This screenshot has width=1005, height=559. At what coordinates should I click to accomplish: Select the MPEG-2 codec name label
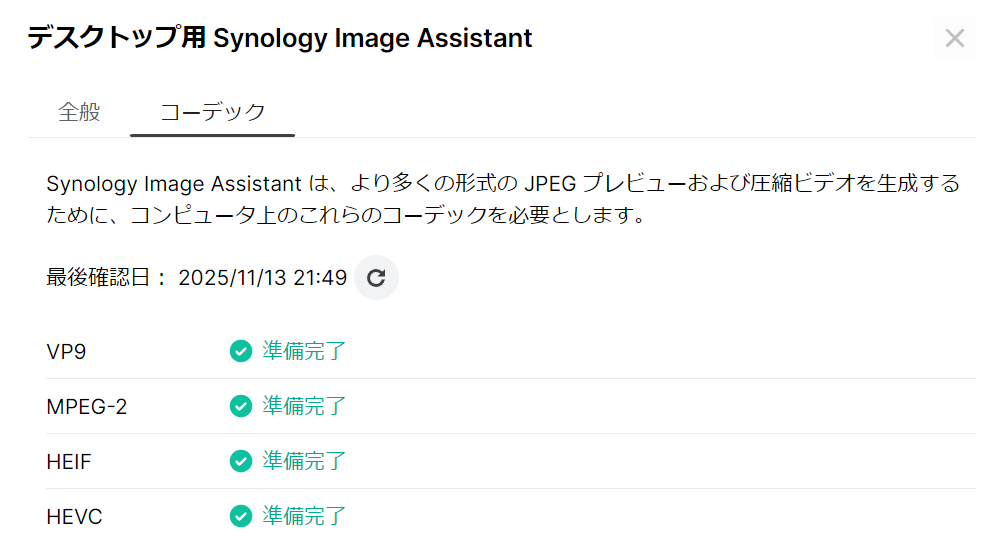(87, 407)
